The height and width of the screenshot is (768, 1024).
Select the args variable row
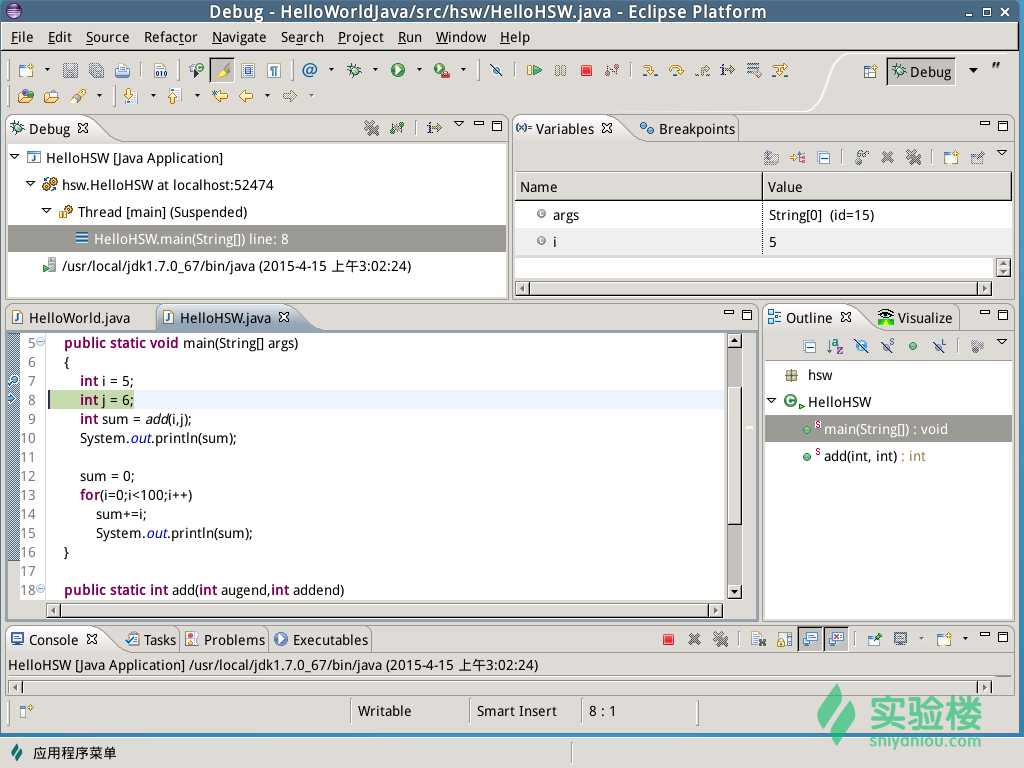763,215
